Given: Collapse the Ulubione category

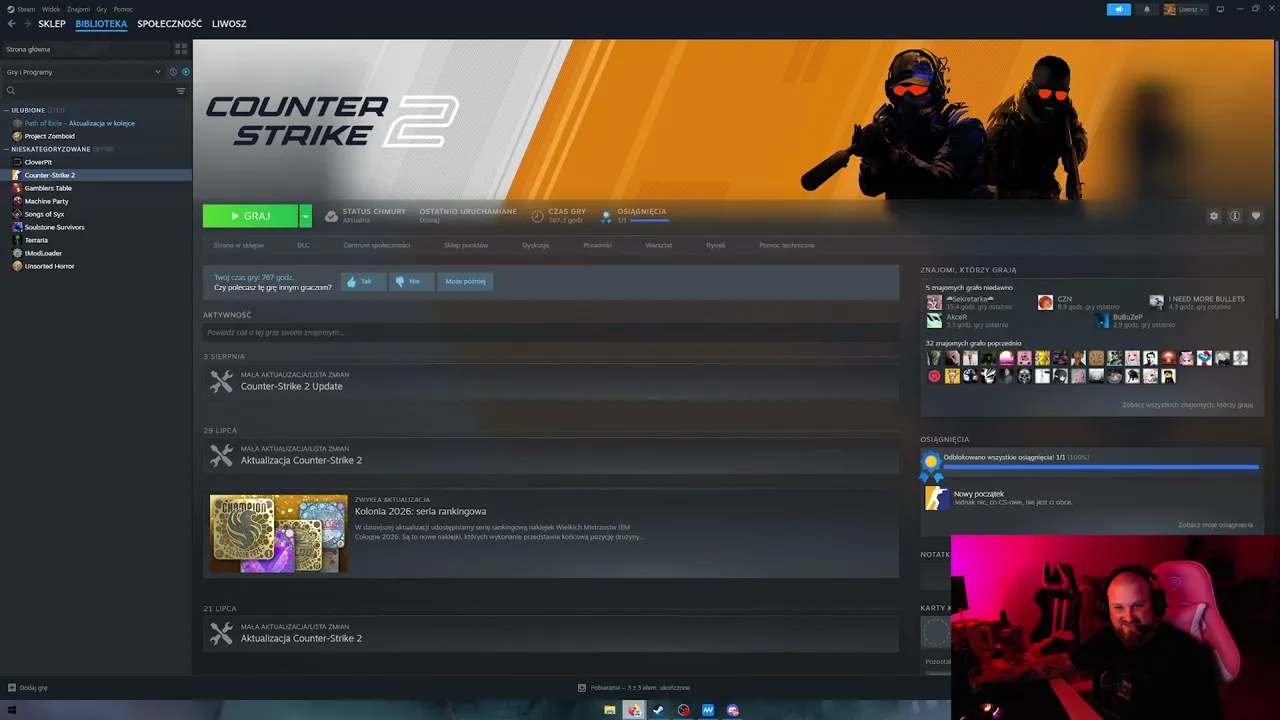Looking at the screenshot, I should pyautogui.click(x=6, y=110).
